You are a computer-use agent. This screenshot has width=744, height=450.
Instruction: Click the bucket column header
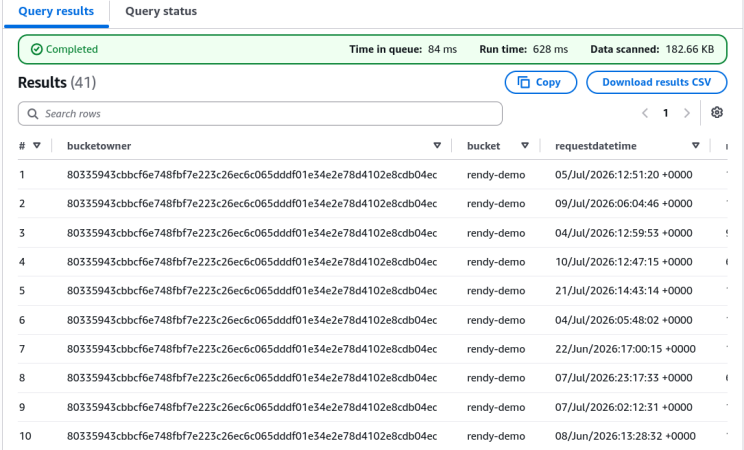coord(484,146)
